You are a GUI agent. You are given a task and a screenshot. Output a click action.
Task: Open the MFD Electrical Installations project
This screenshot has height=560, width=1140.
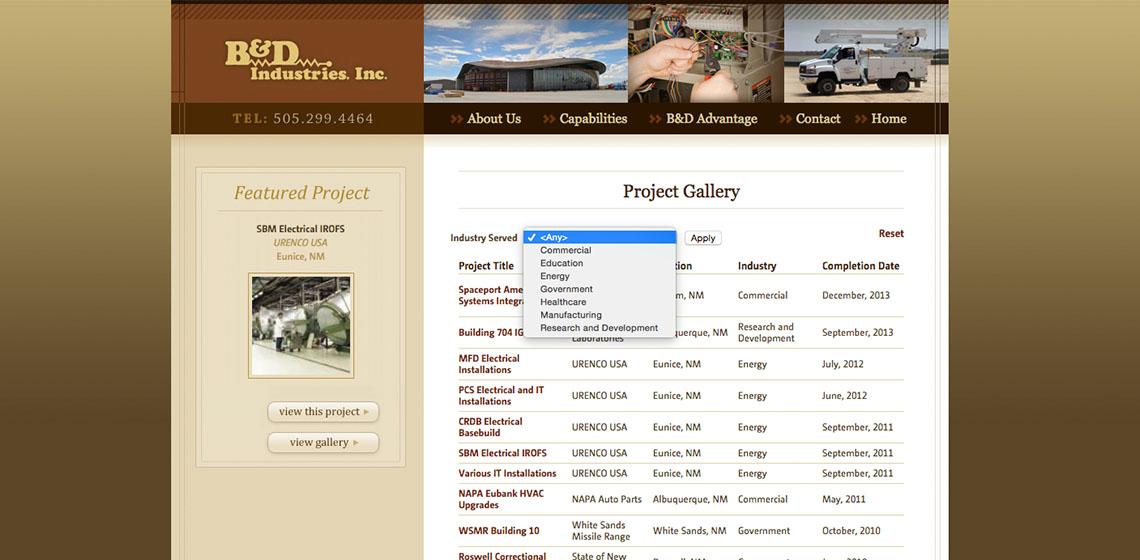(x=489, y=364)
